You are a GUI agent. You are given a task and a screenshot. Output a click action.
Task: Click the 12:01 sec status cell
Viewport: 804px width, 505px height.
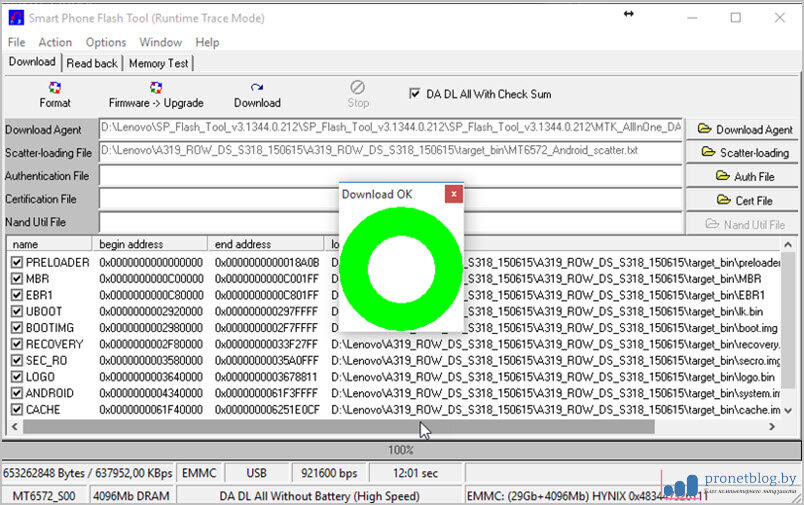point(415,473)
